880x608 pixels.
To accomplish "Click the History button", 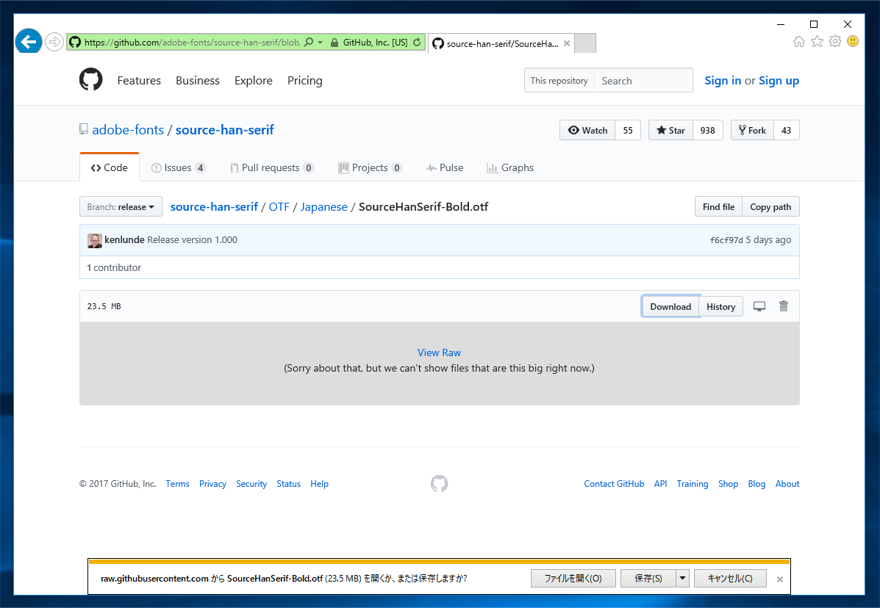I will (x=721, y=307).
